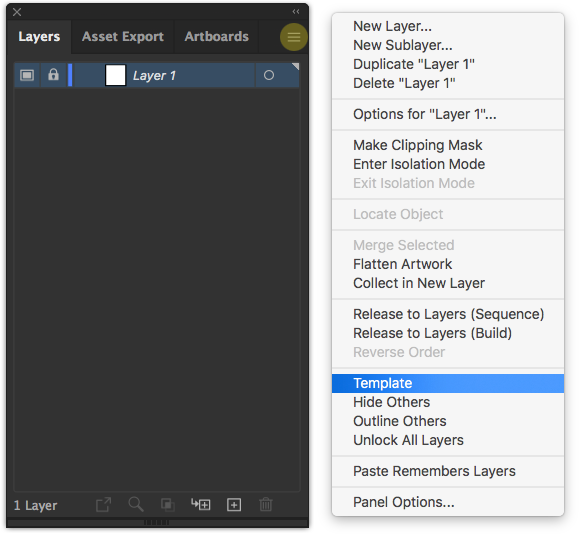Select Duplicate "Layer 1"
Screen dimensions: 581x538
pos(448,64)
